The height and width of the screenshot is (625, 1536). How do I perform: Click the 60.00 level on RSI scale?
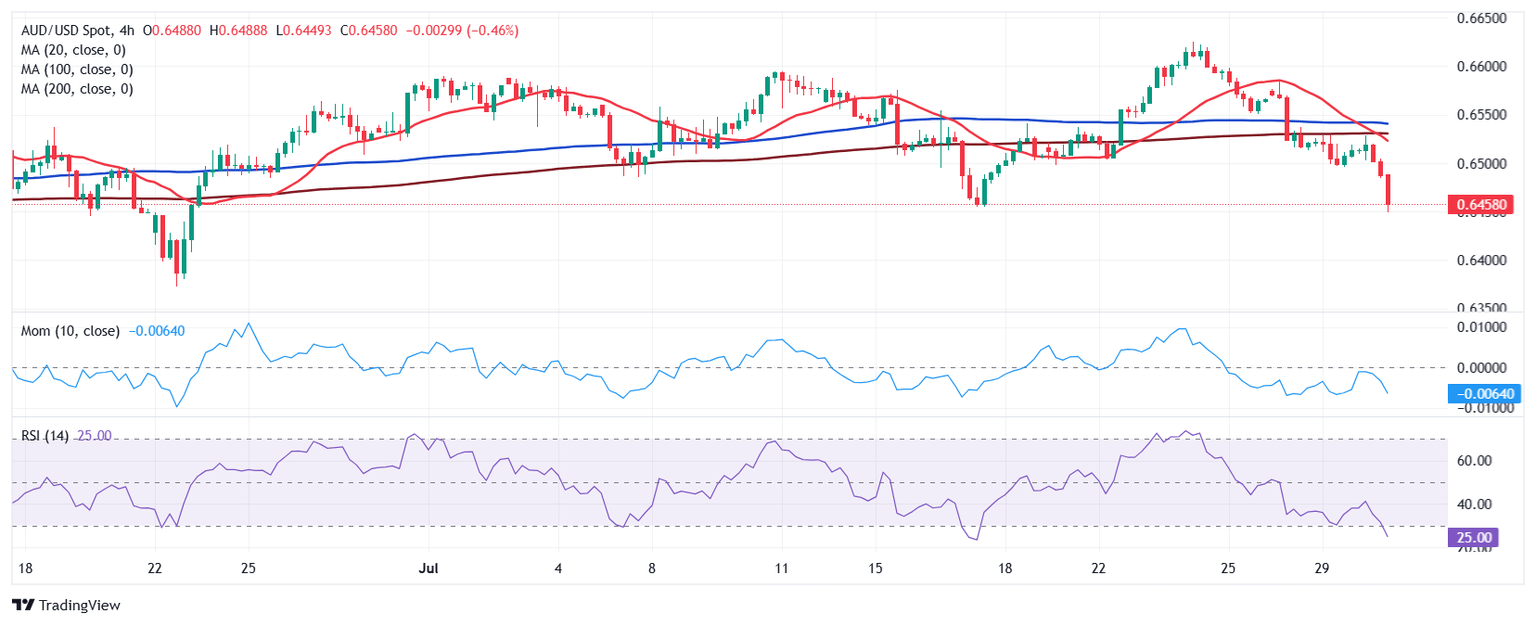click(x=1474, y=461)
